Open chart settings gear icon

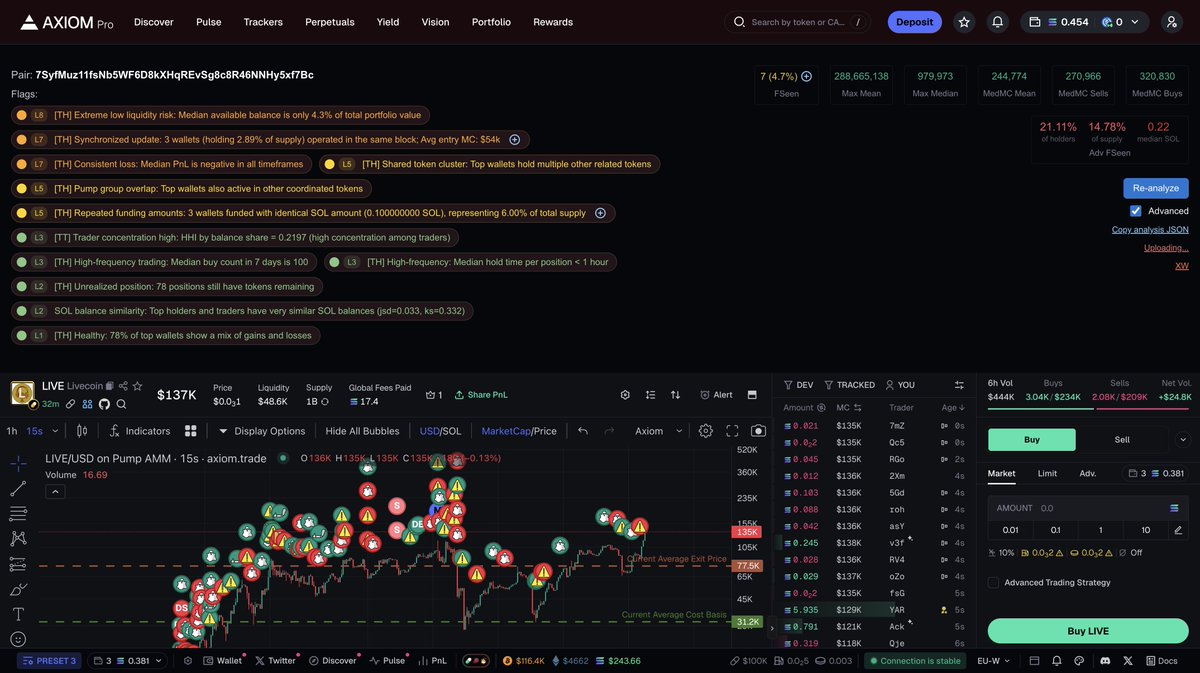coord(706,431)
